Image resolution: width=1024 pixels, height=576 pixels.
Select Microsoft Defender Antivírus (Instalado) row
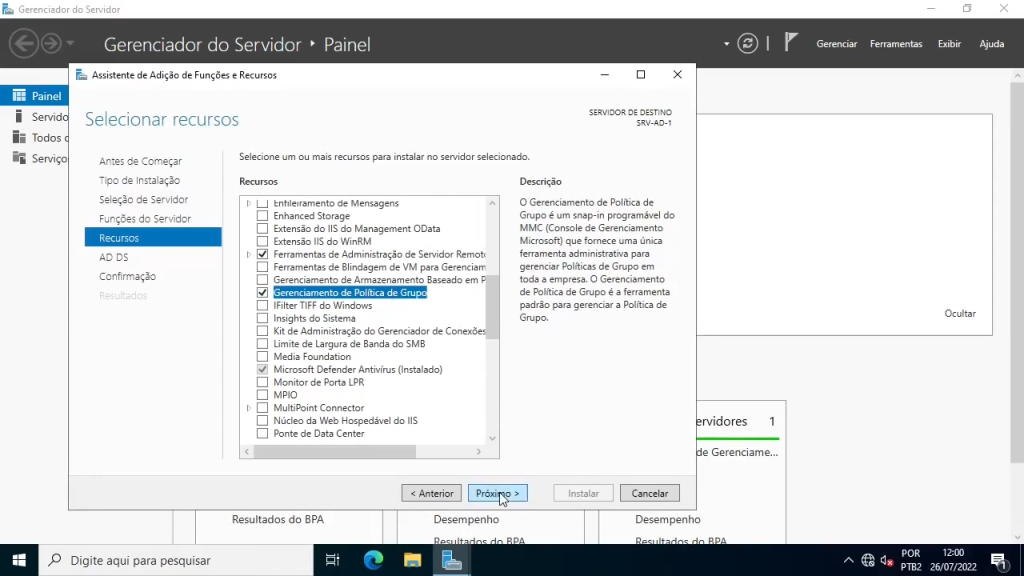[358, 370]
